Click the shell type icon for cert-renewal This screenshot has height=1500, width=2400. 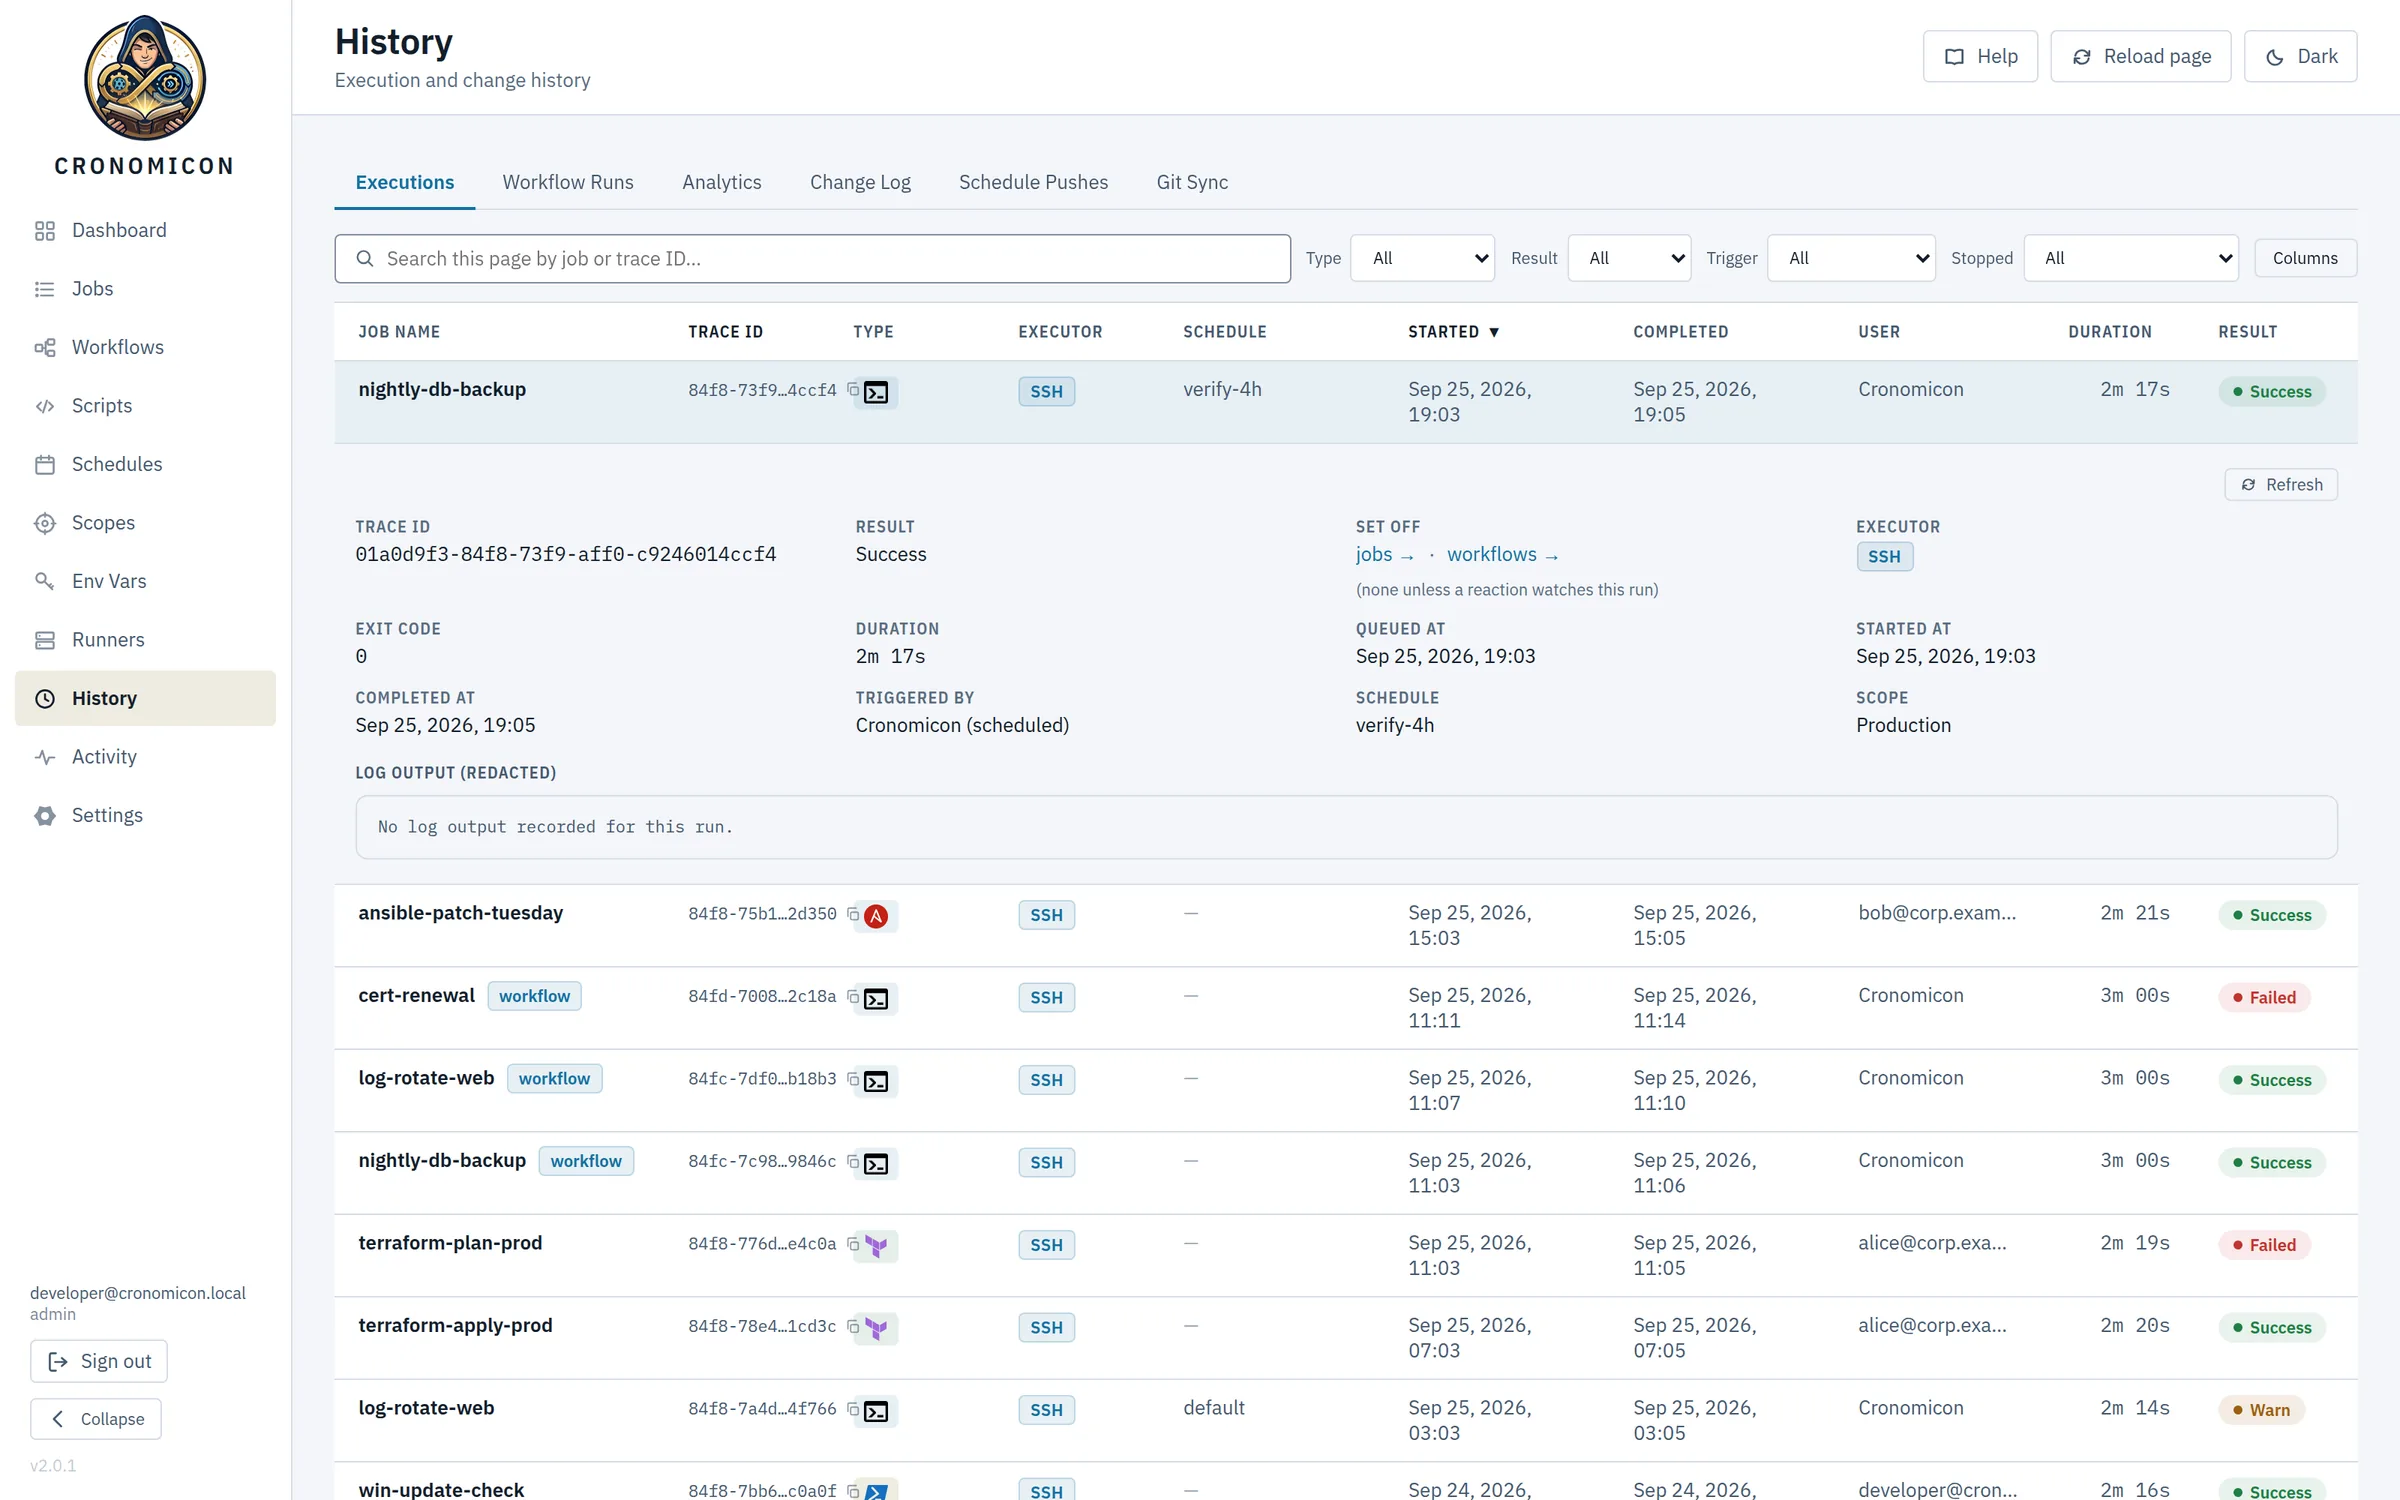click(x=876, y=999)
